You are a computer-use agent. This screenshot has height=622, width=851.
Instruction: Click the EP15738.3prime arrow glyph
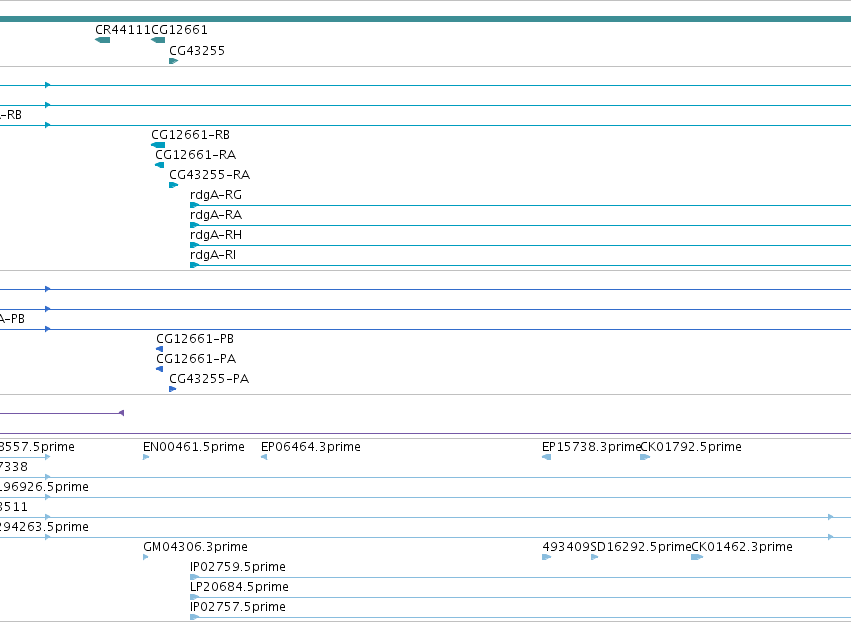[x=547, y=457]
